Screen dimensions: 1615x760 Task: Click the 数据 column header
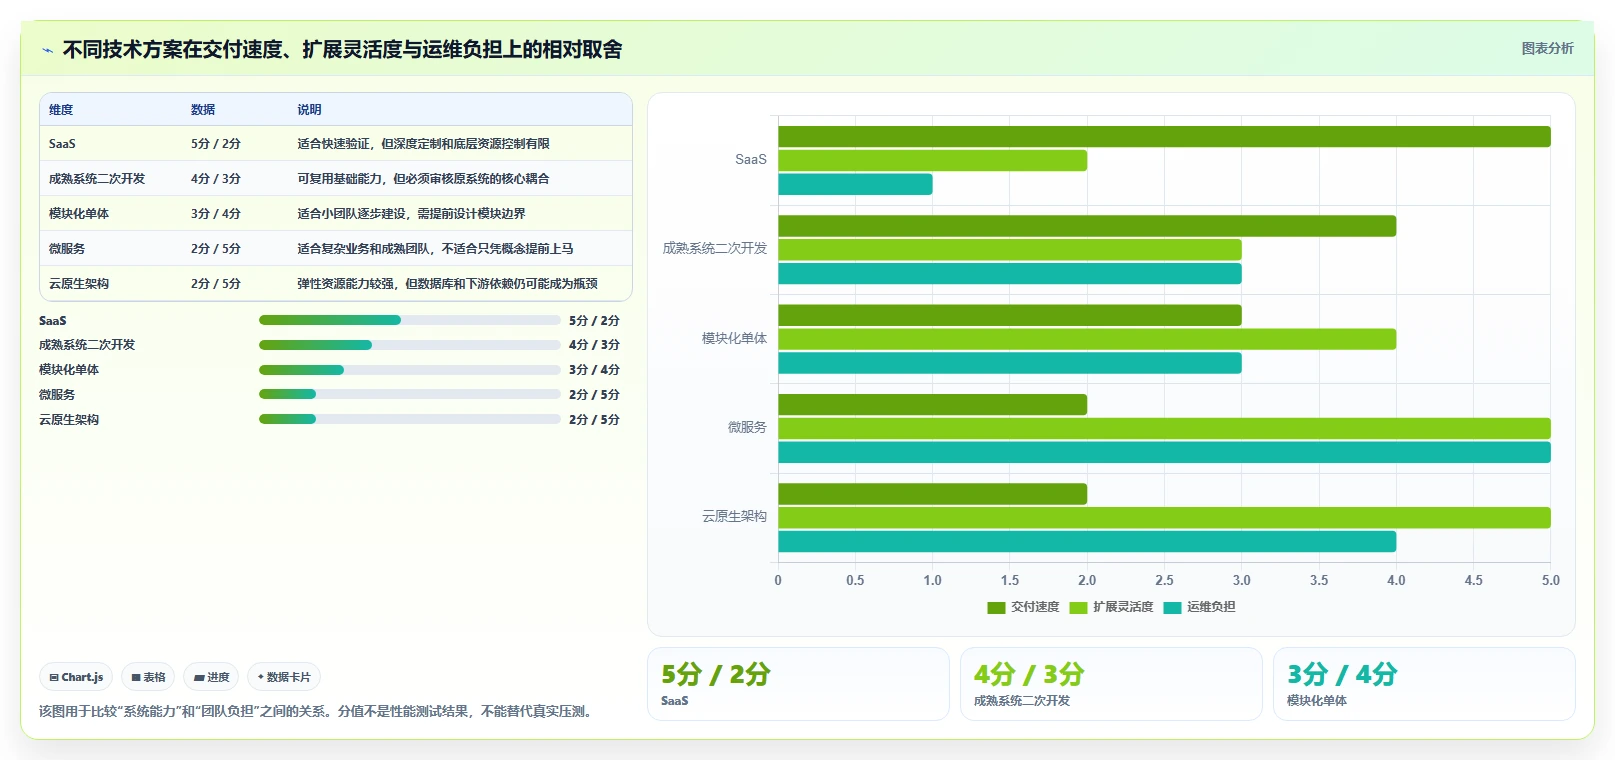203,110
